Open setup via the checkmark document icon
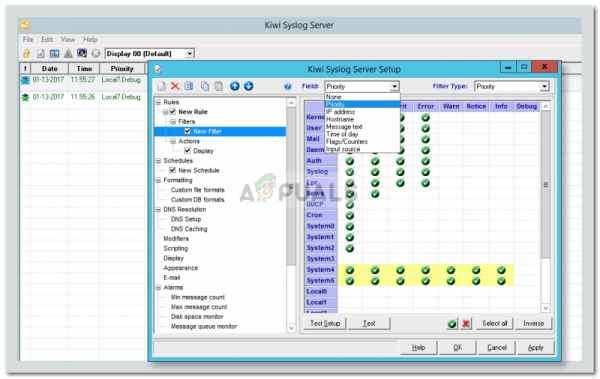Viewport: 600px width, 379px height. tap(41, 54)
